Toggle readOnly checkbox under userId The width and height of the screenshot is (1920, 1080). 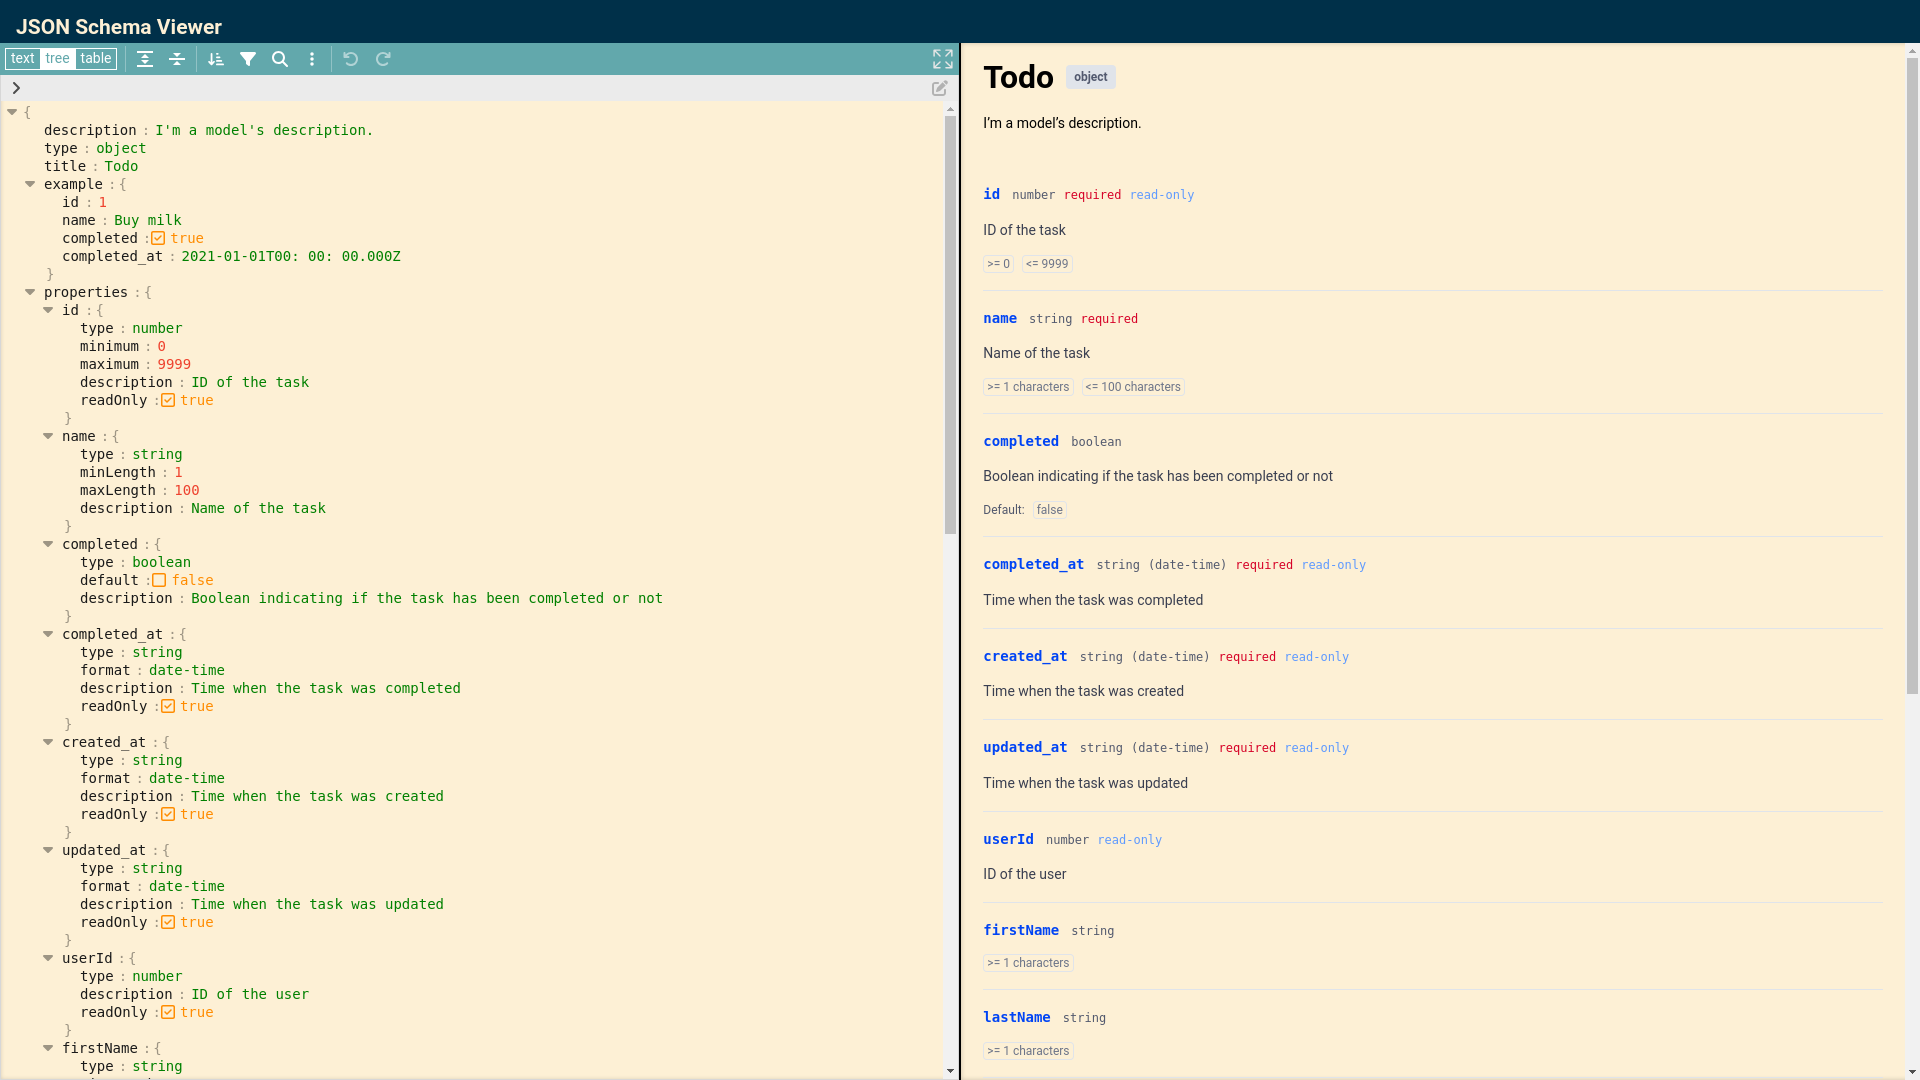pyautogui.click(x=168, y=1012)
